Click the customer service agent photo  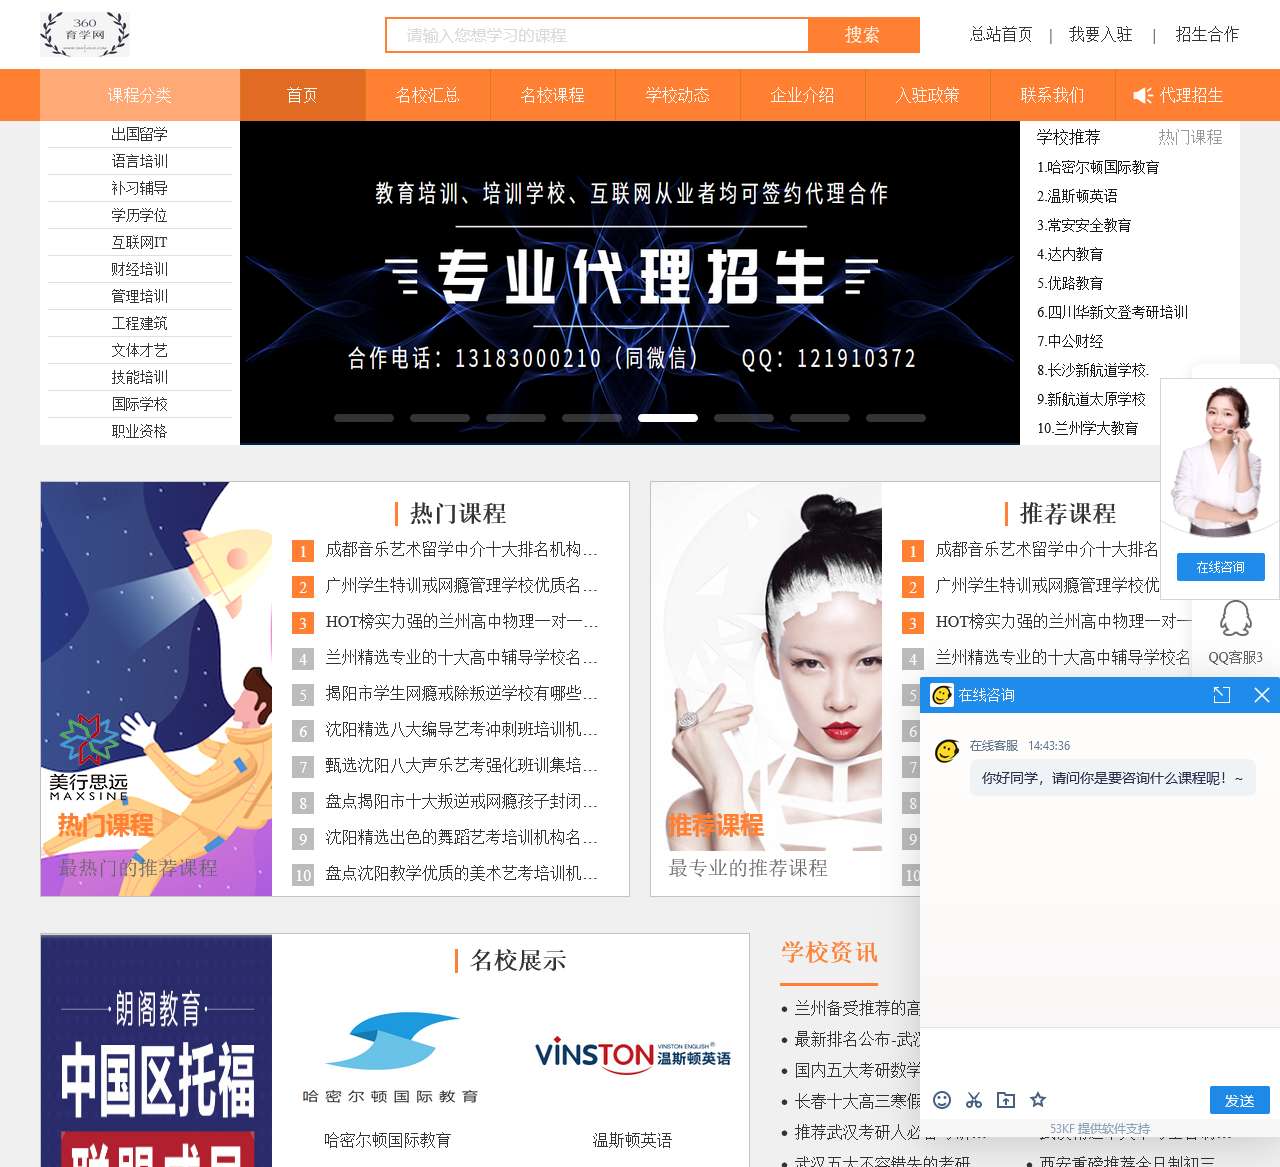(x=1220, y=460)
